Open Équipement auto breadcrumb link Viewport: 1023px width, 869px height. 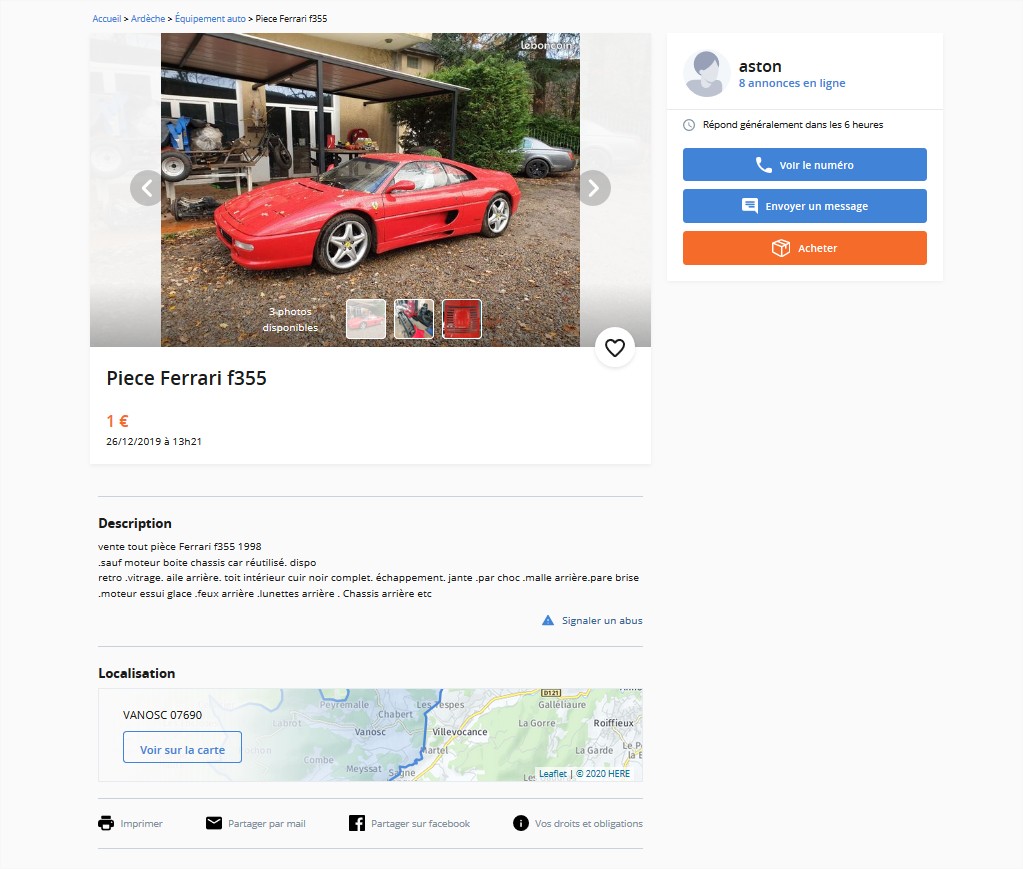(x=210, y=19)
